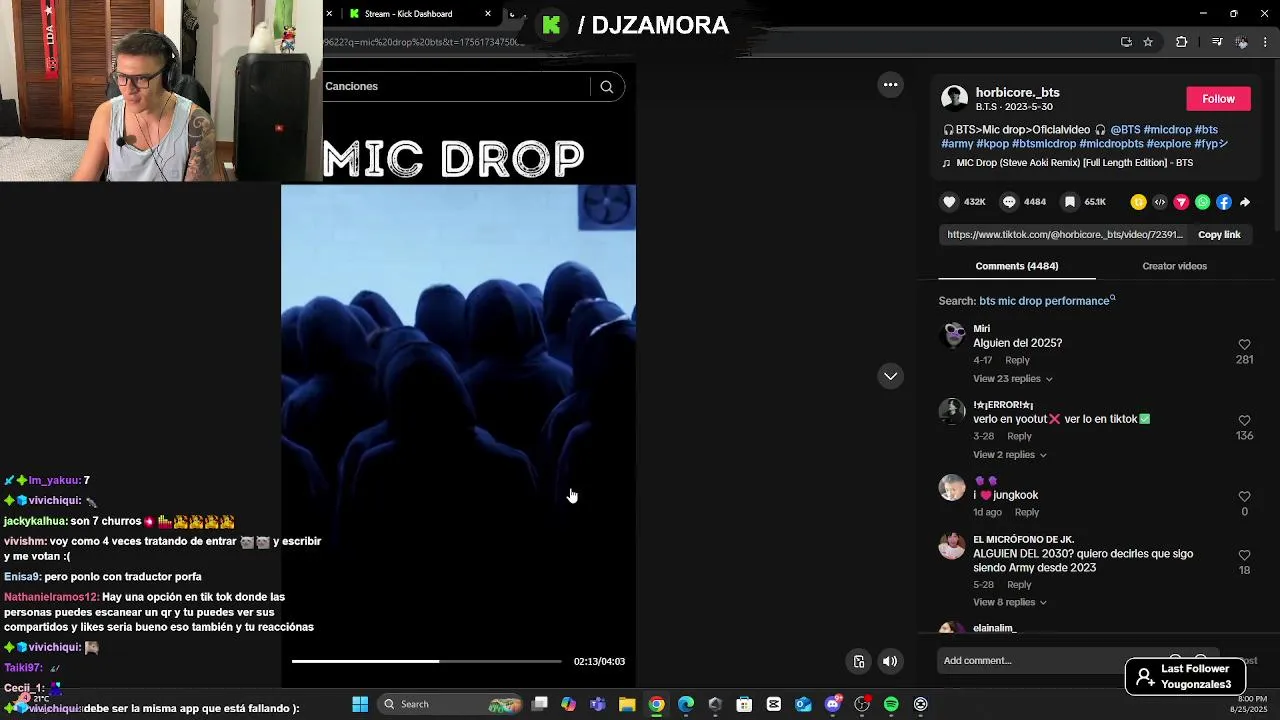Screen dimensions: 1280x720
Task: Open Outlook from the taskbar
Action: (803, 704)
